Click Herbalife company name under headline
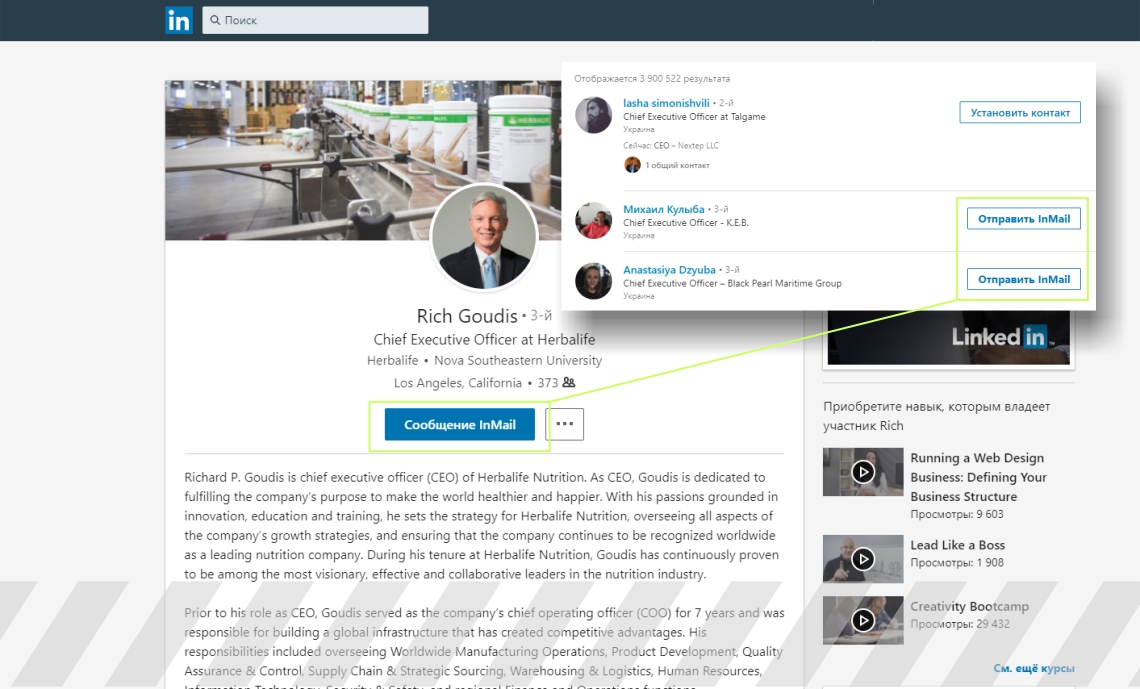This screenshot has height=689, width=1140. click(393, 360)
